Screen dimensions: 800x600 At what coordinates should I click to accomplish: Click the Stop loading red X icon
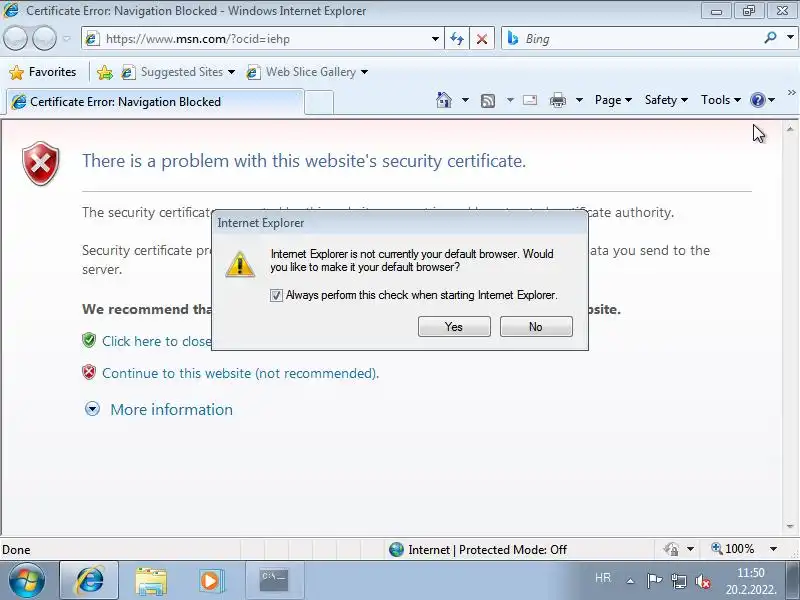pos(482,39)
